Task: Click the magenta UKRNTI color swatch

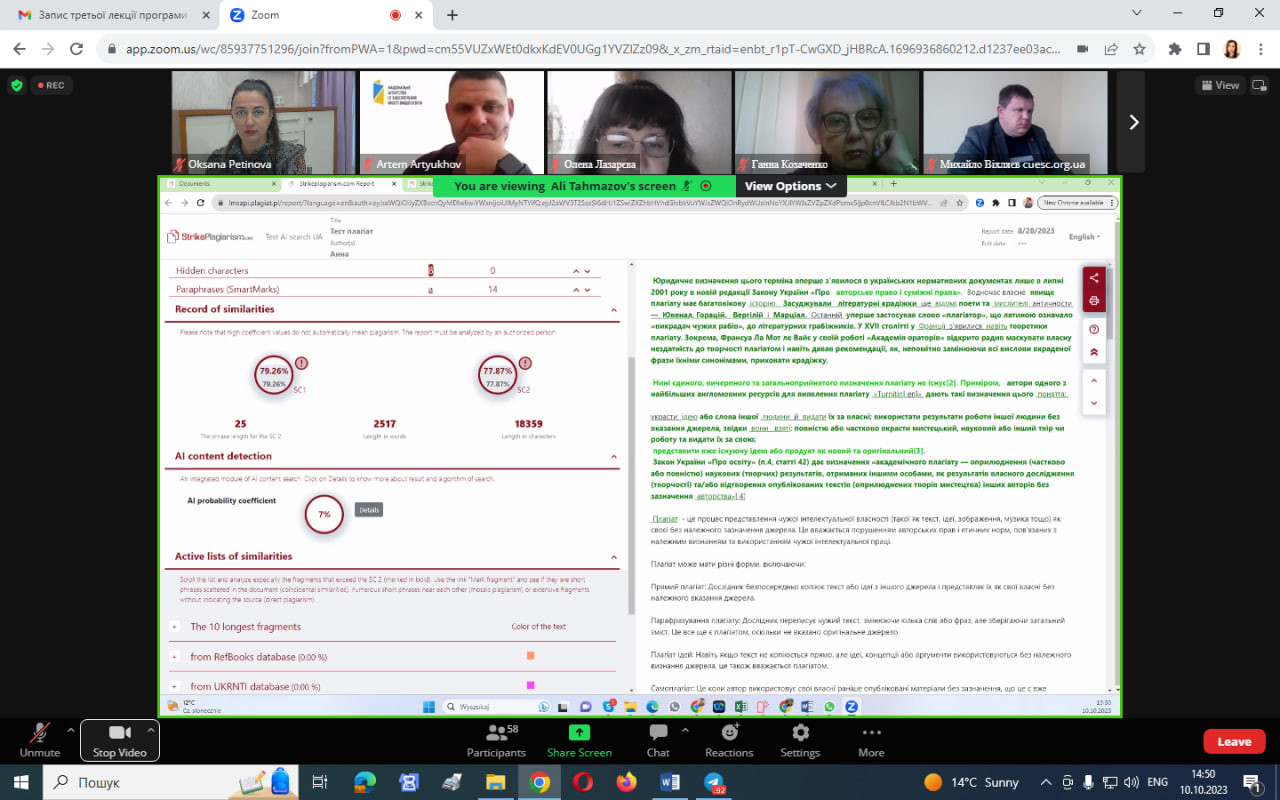Action: (530, 685)
